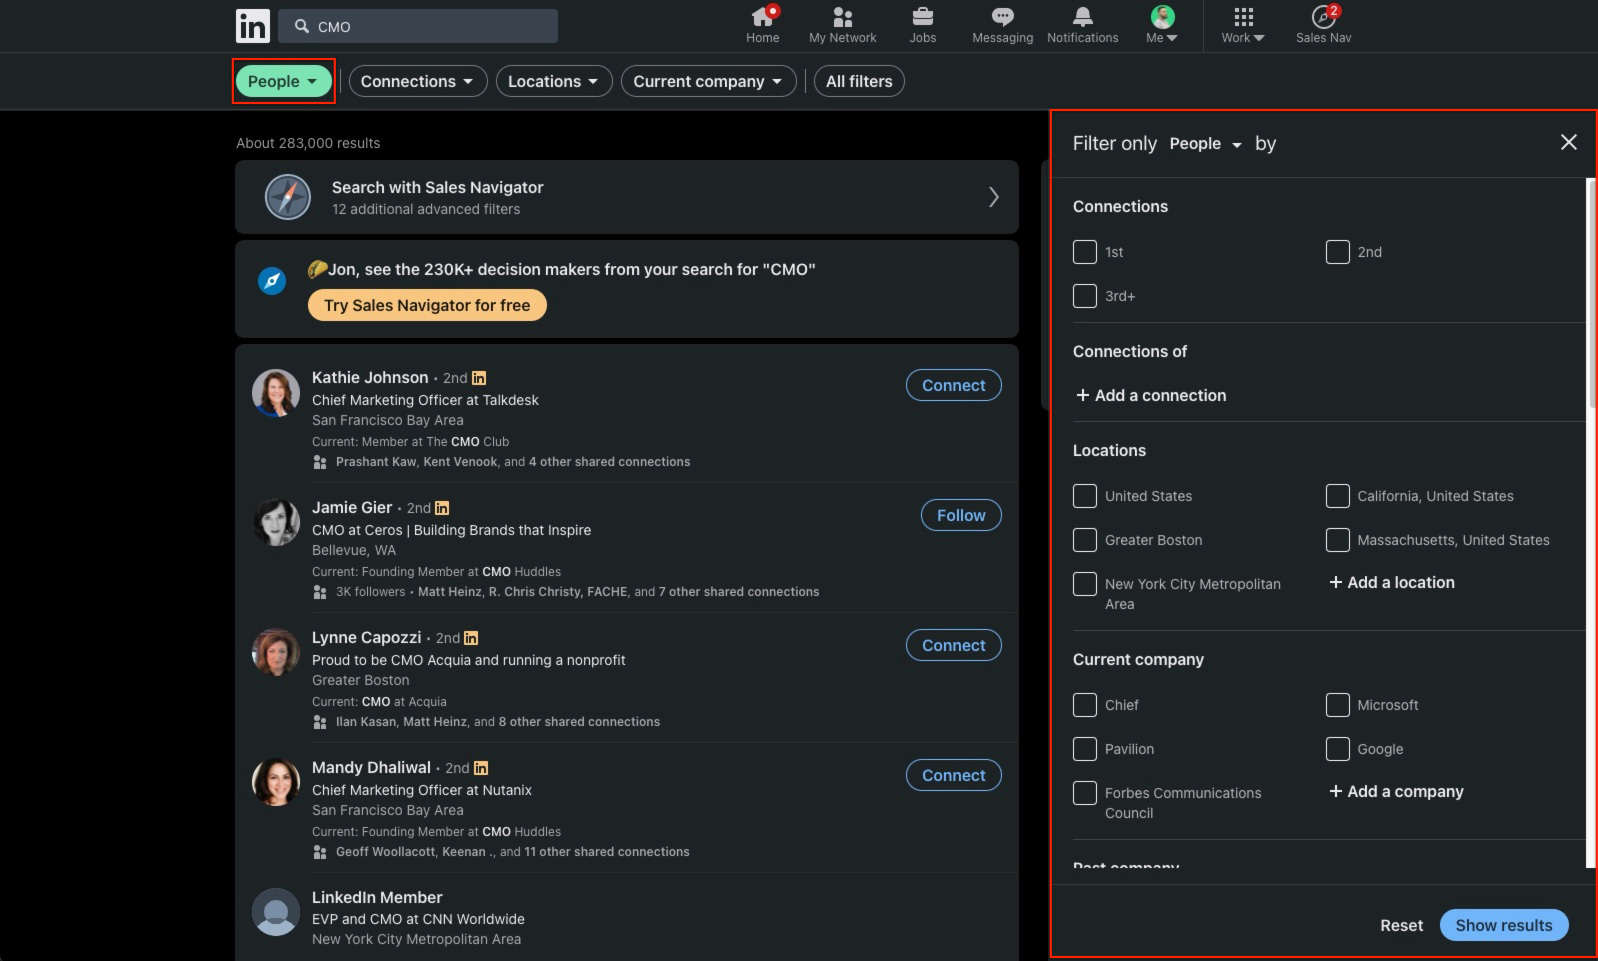
Task: Connect with Mandy Dhaliwal
Action: tap(953, 775)
